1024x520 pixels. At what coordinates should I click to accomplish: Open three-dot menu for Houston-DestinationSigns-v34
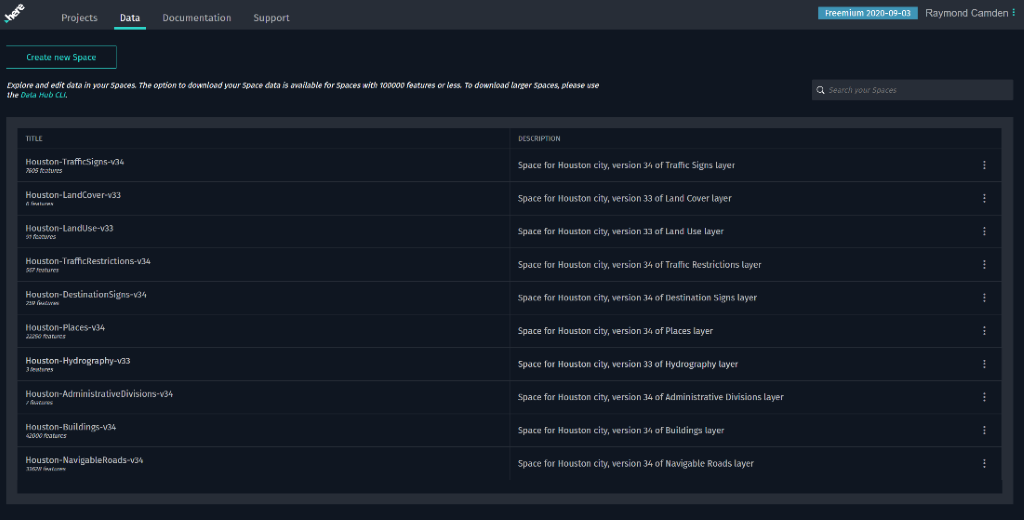click(984, 297)
